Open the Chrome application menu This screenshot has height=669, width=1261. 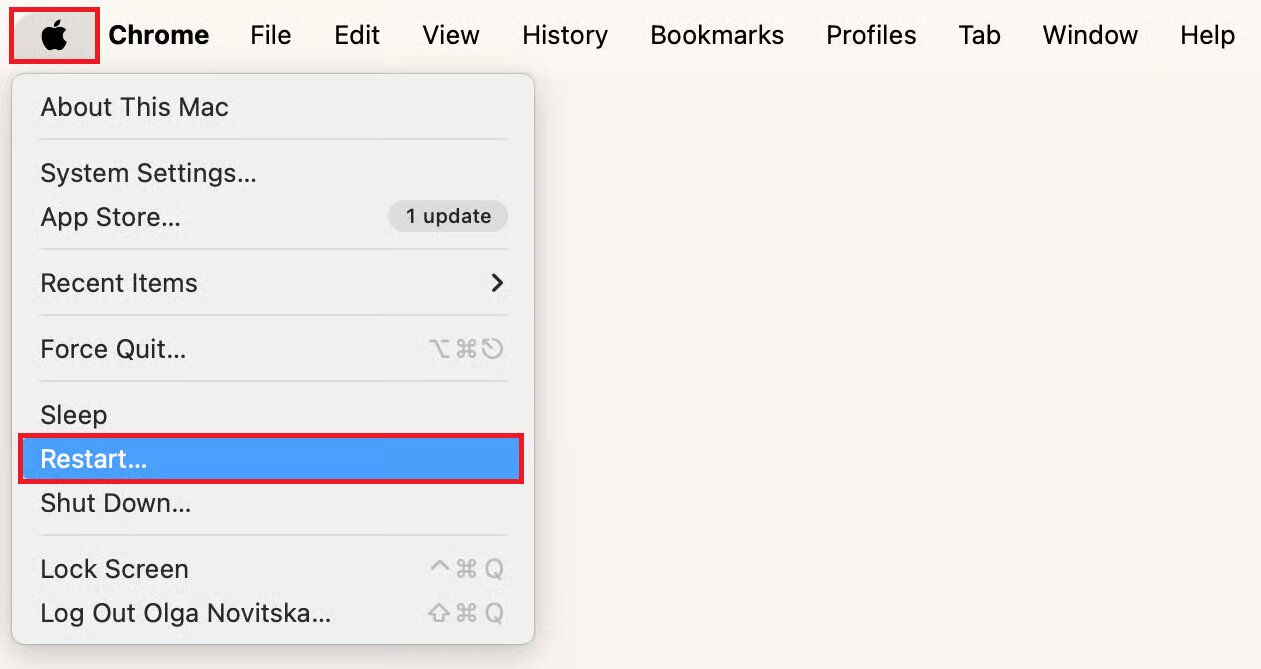[159, 35]
